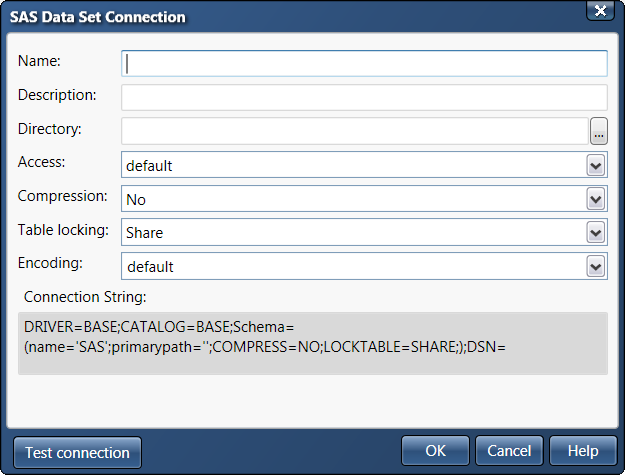The image size is (625, 475).
Task: Click the Directory browse ellipsis button
Action: tap(599, 130)
